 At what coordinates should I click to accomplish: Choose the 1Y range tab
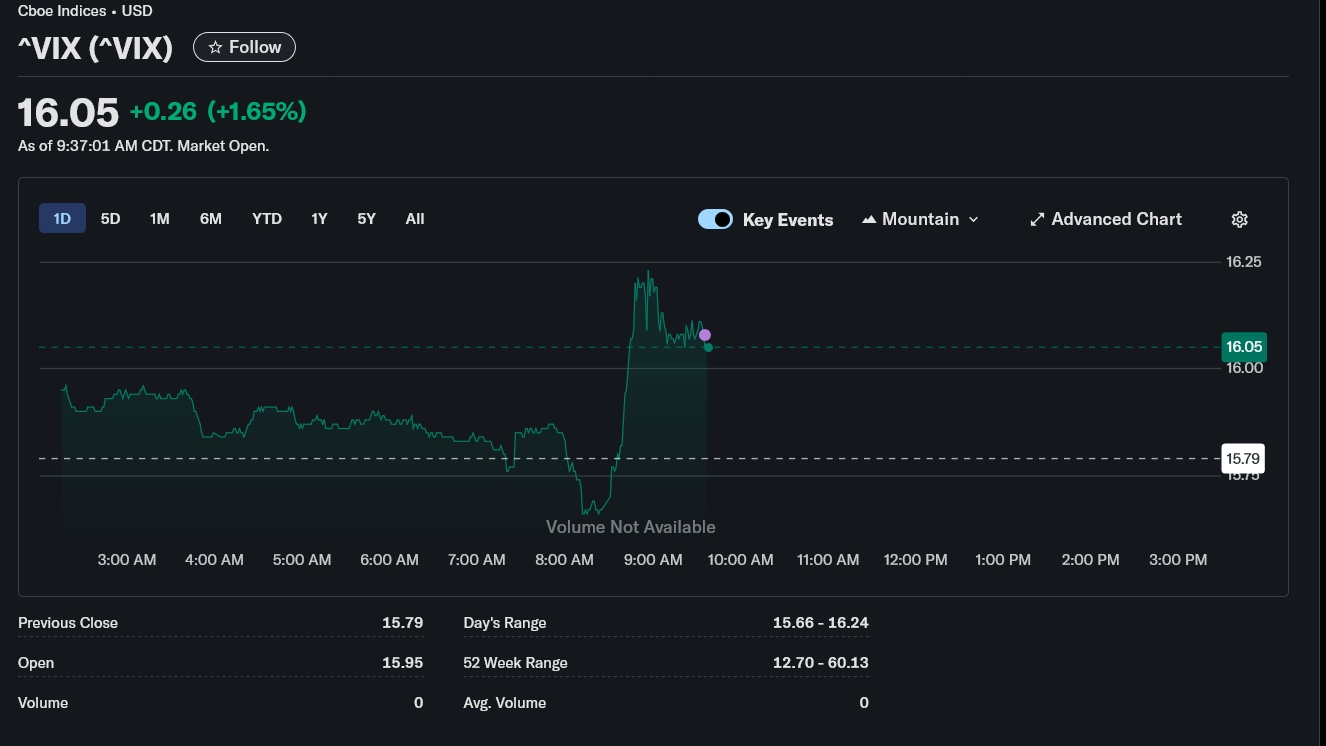[319, 218]
